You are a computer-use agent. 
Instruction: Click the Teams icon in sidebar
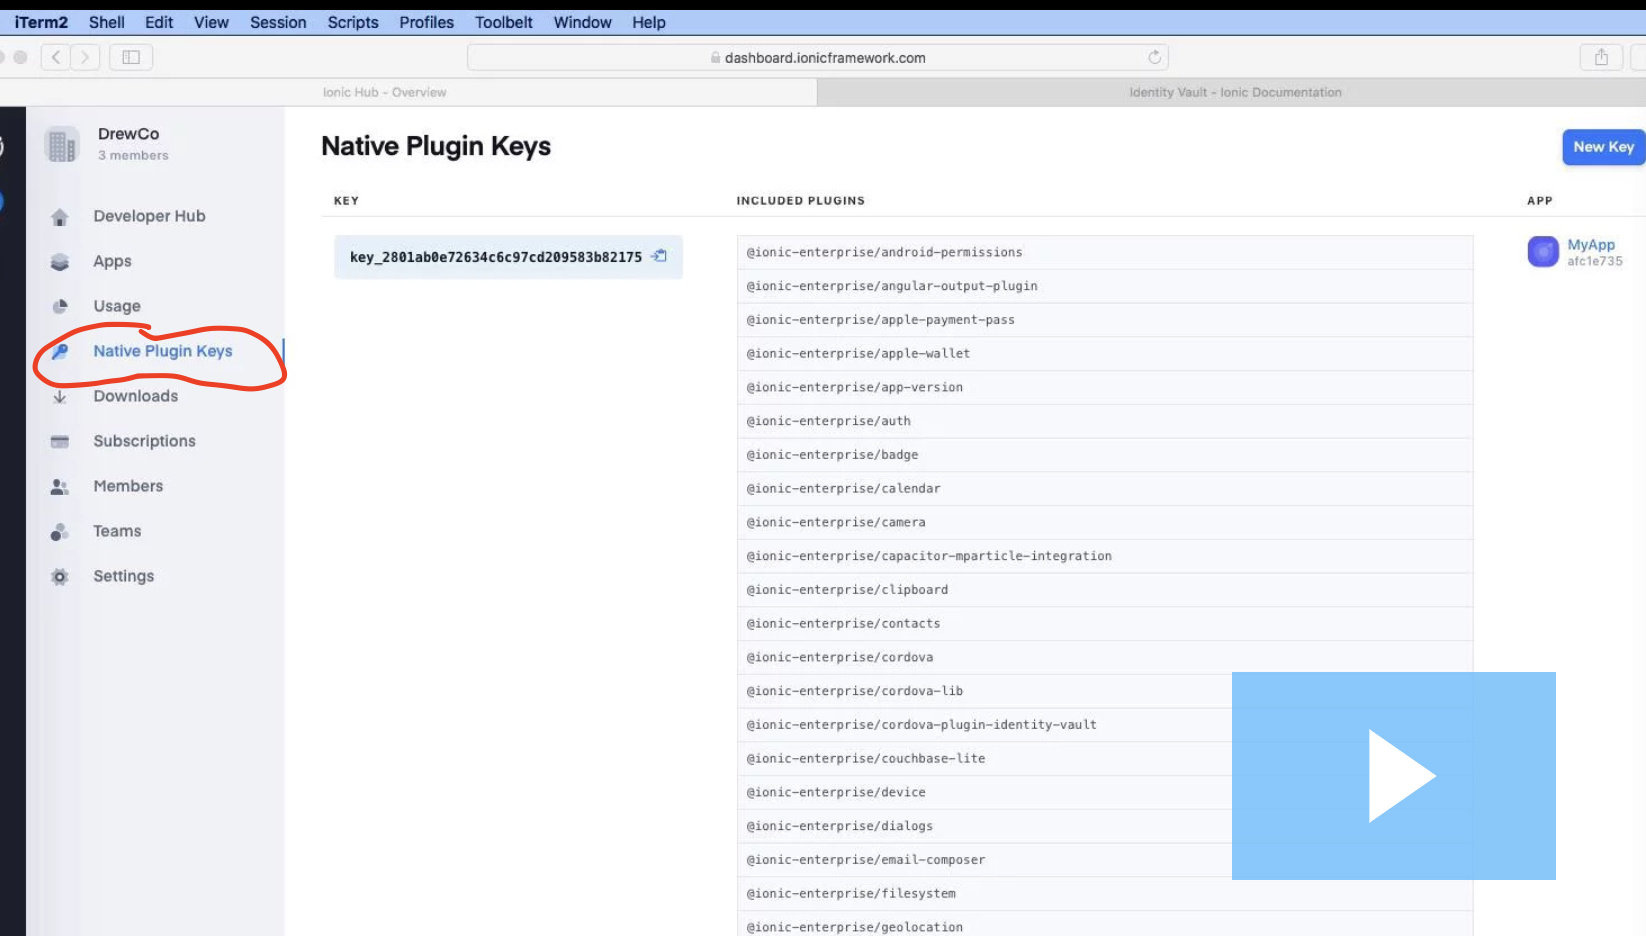[60, 532]
